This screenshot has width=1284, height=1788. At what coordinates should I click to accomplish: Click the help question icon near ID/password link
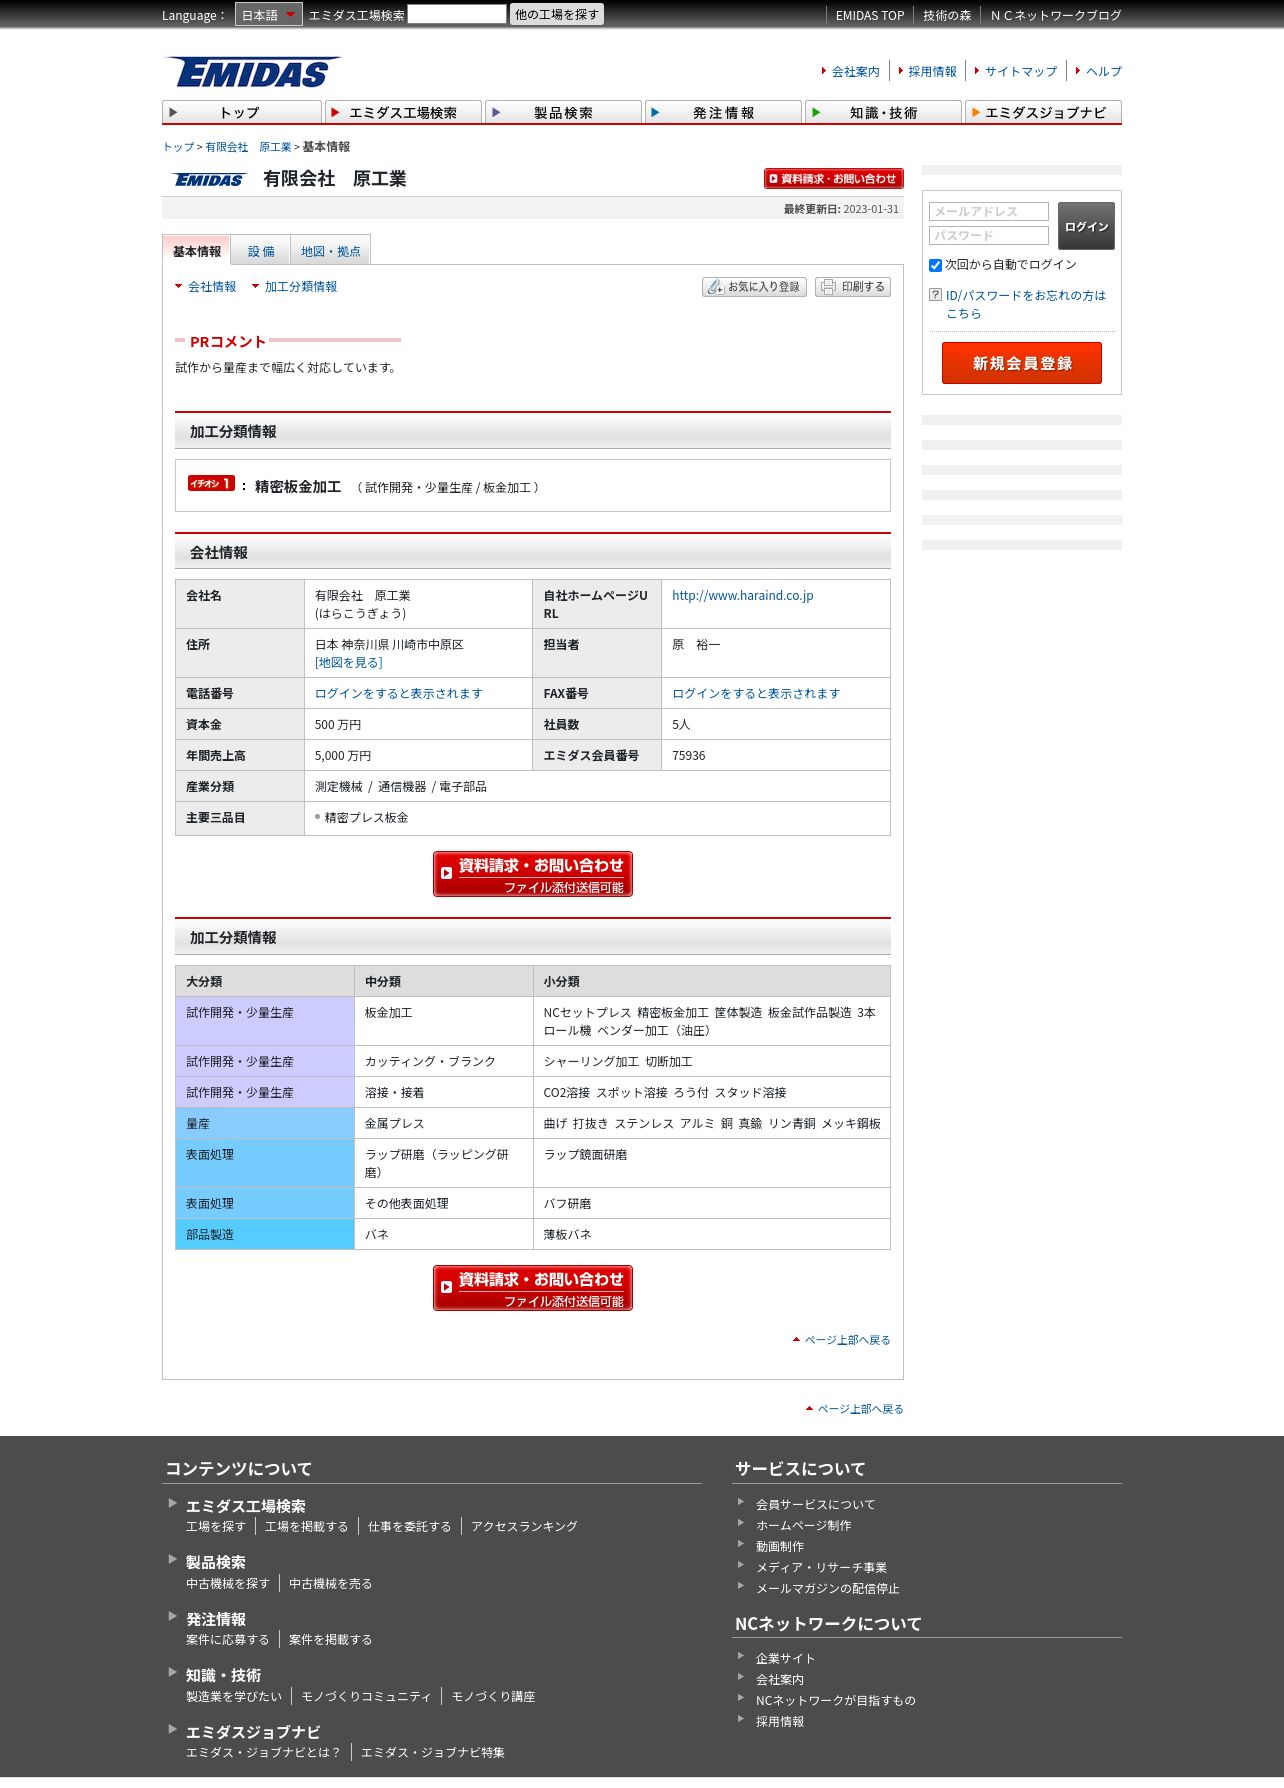[x=935, y=295]
